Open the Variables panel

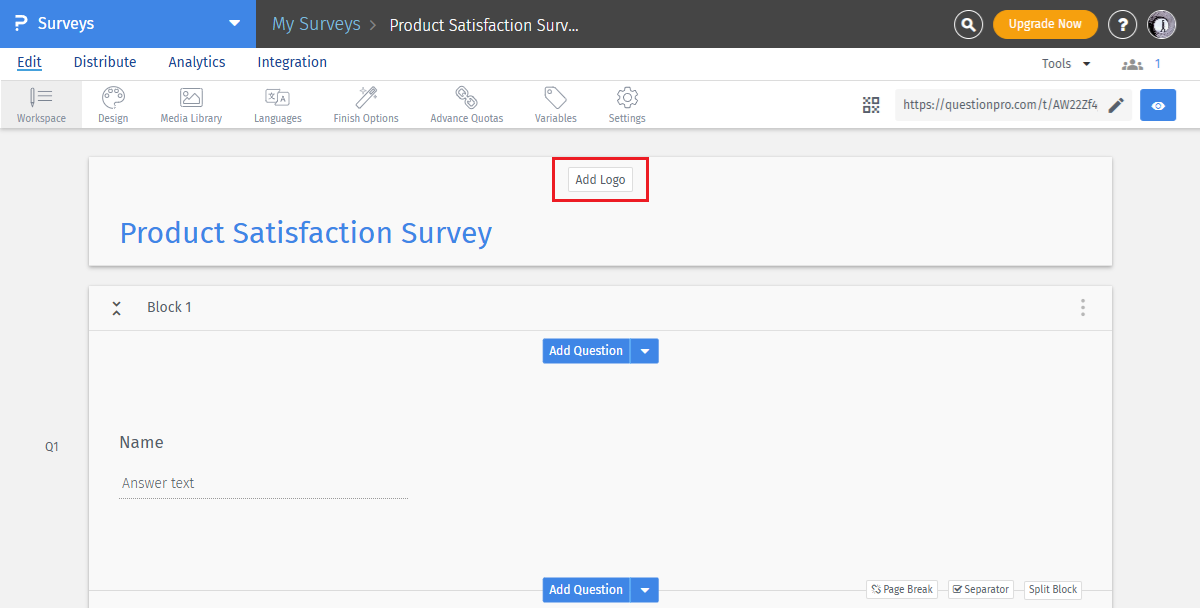[555, 104]
